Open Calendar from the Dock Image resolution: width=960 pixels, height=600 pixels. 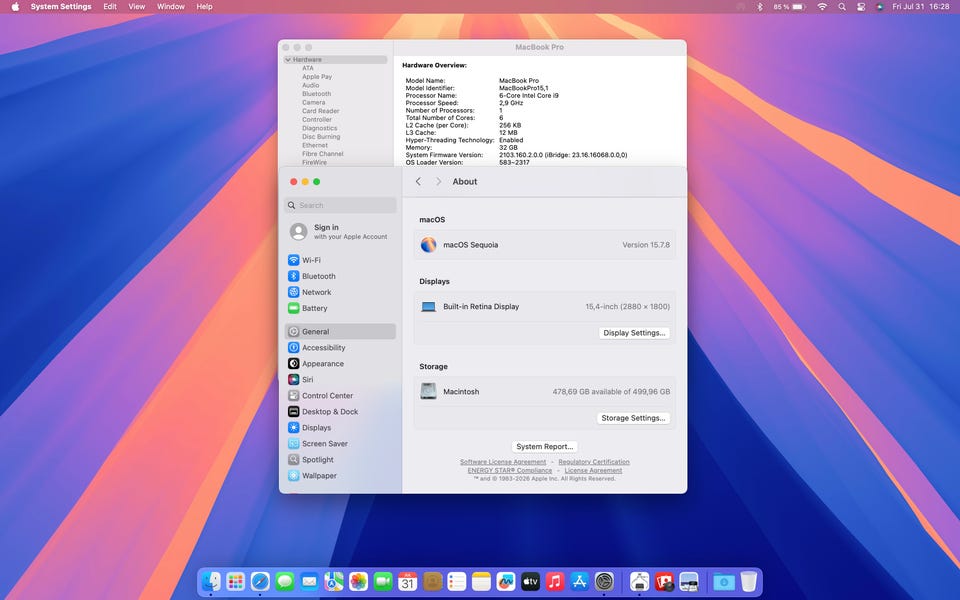(x=408, y=581)
